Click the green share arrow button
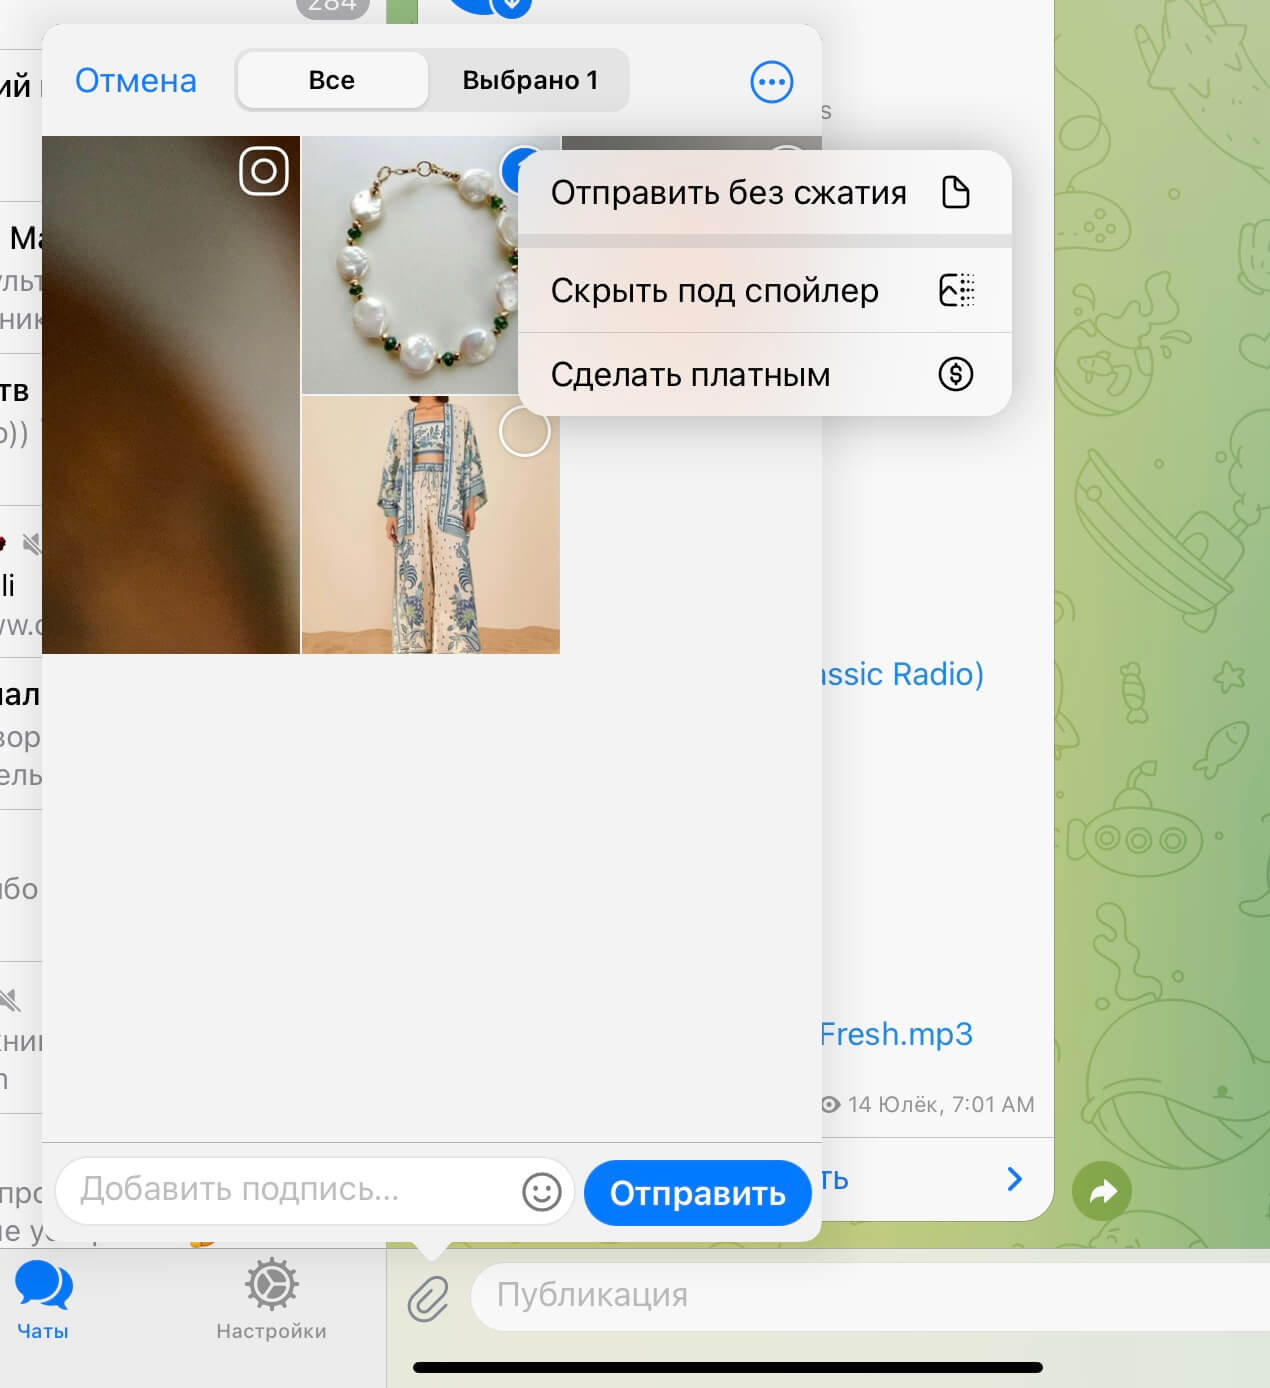1270x1388 pixels. tap(1101, 1191)
